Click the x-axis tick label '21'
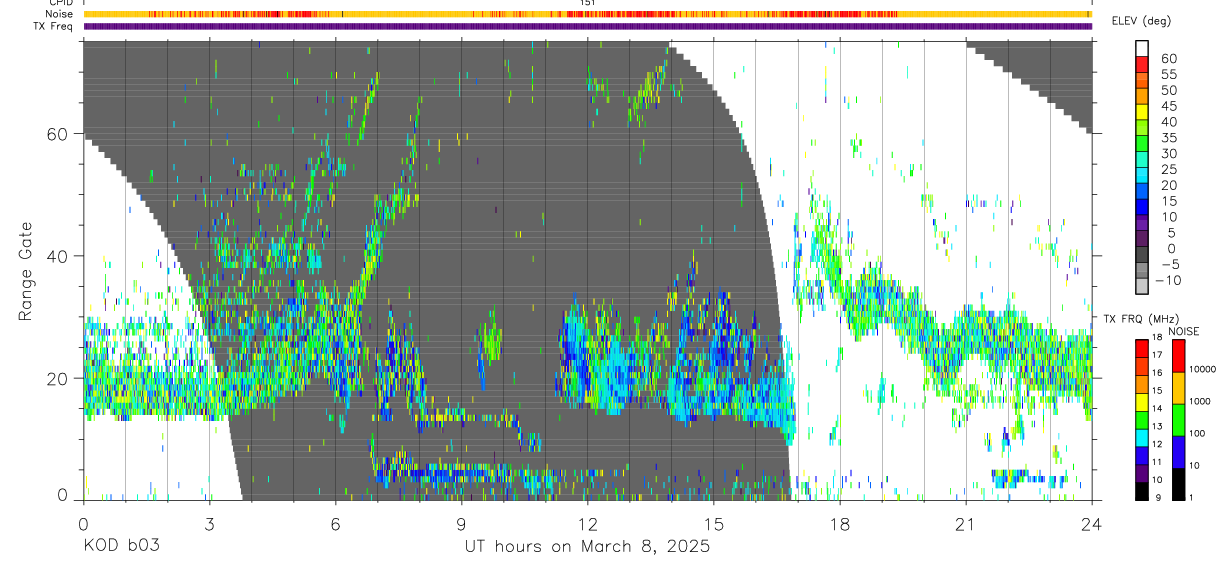This screenshot has width=1228, height=567. pyautogui.click(x=965, y=523)
